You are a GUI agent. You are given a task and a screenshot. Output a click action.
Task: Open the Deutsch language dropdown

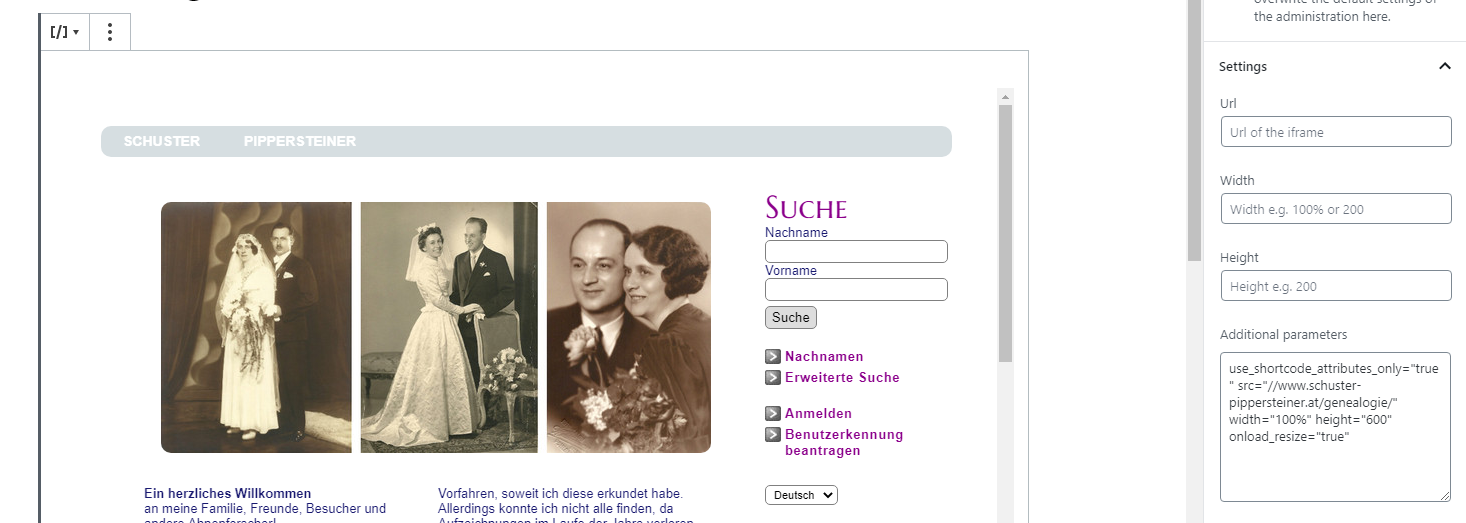coord(801,495)
